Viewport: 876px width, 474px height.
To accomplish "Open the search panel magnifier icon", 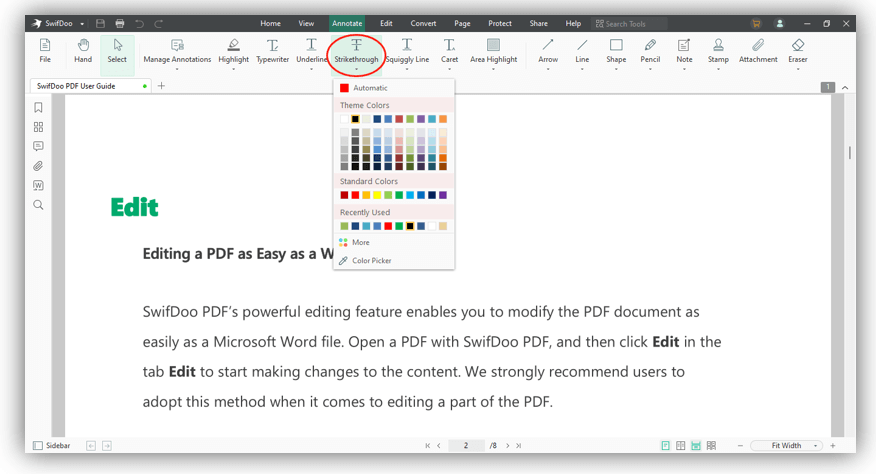I will pos(38,205).
